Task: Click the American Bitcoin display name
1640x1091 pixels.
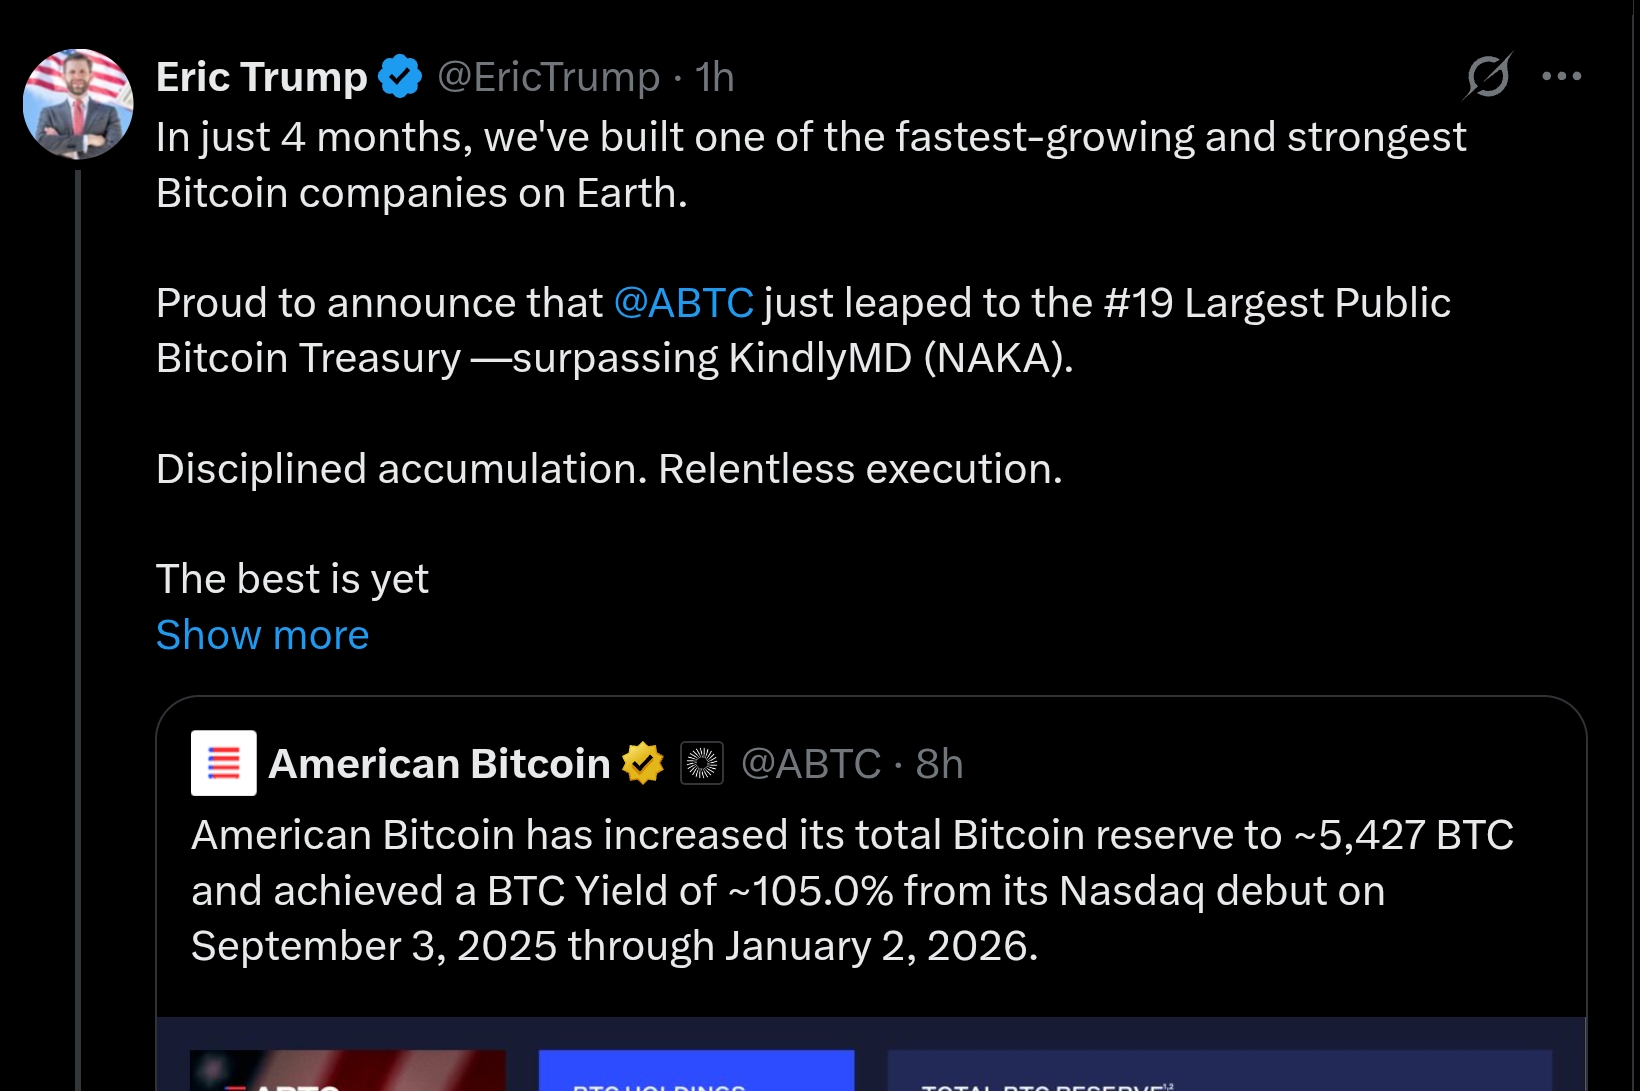Action: tap(439, 764)
